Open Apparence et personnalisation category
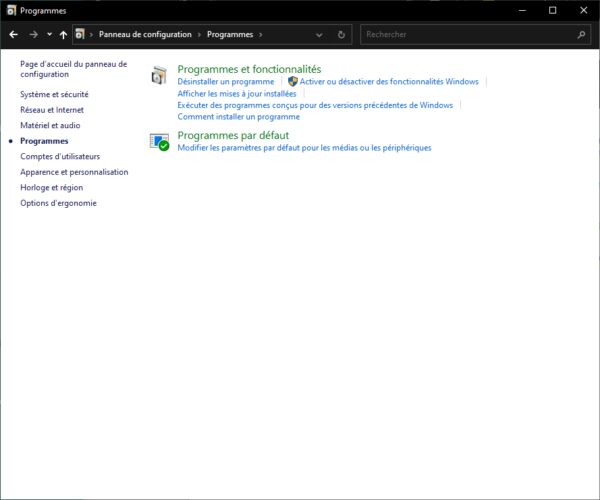Screen dimensions: 600x500 [x=74, y=172]
